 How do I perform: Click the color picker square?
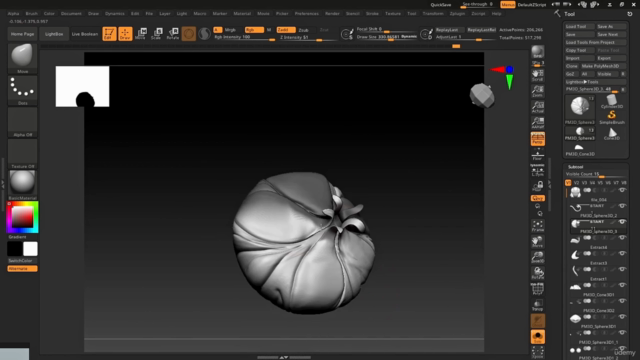(22, 217)
